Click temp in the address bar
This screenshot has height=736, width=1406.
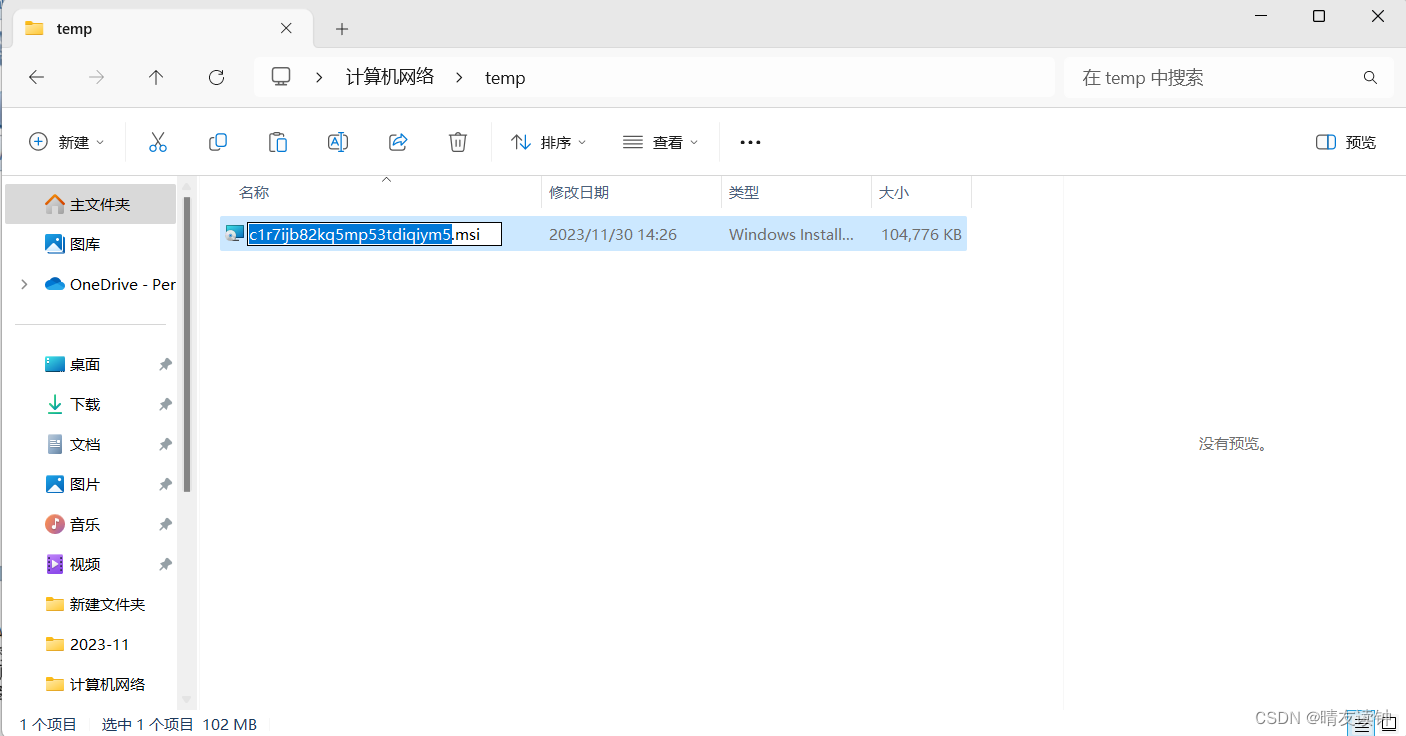[505, 77]
